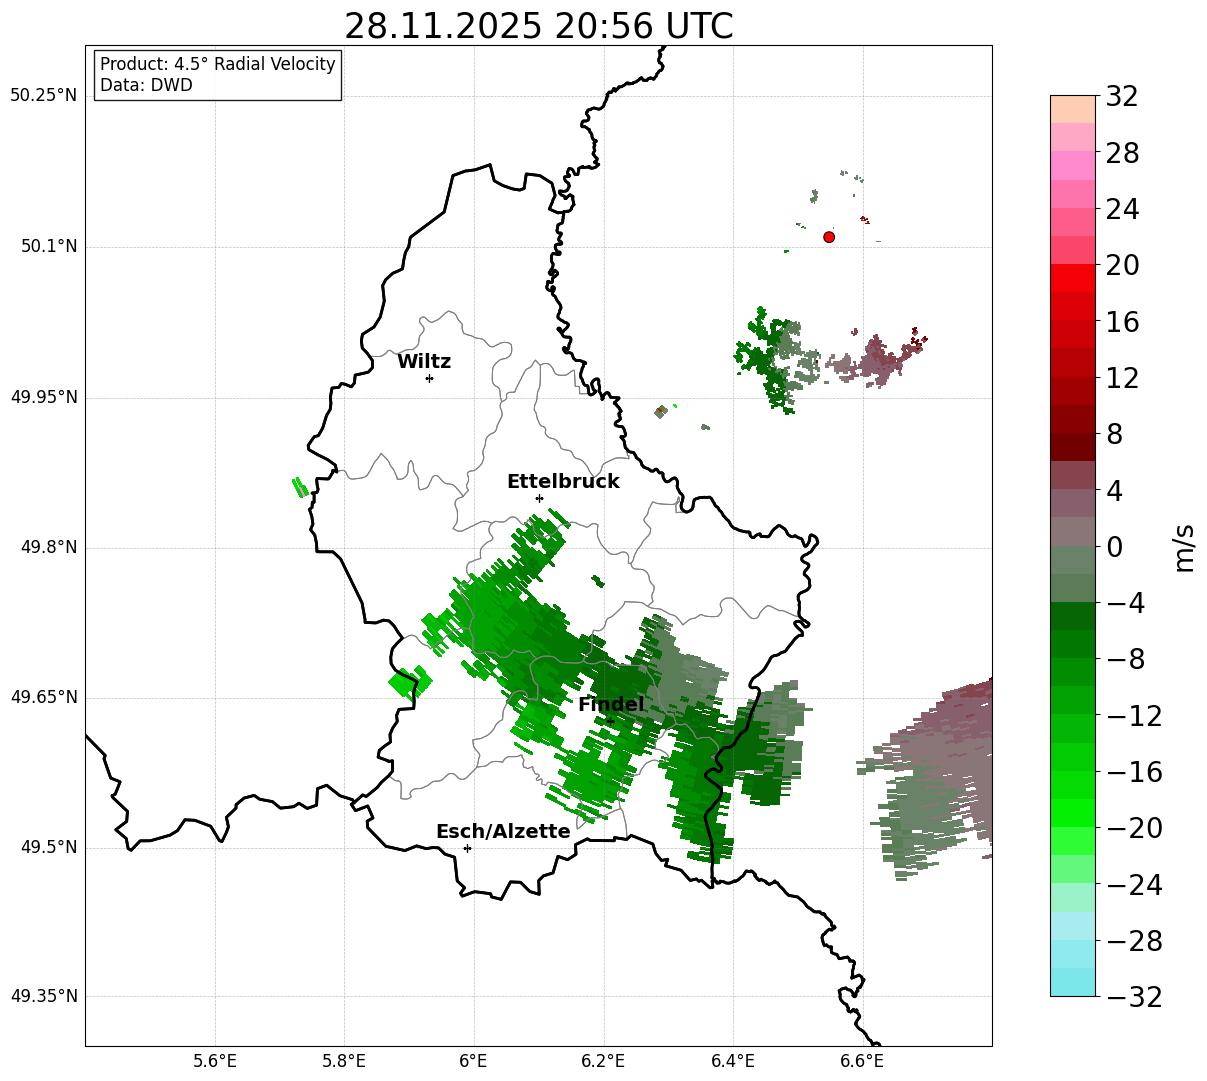Pick the peach swatch at top of colorbar
The image size is (1207, 1081).
click(1073, 109)
